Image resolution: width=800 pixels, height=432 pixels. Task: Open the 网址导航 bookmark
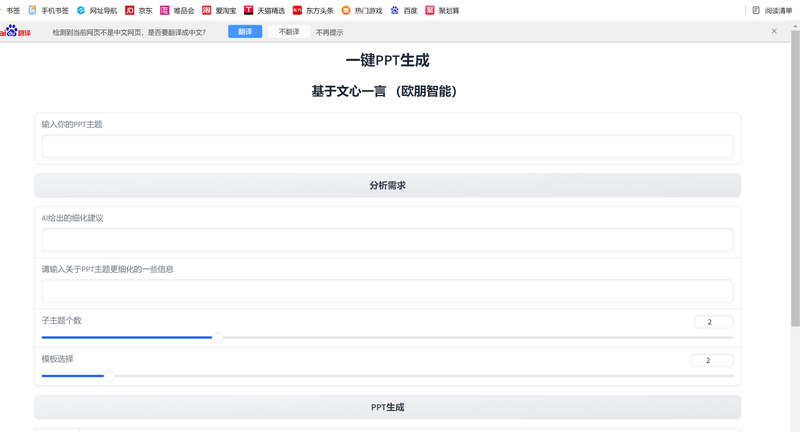[97, 10]
